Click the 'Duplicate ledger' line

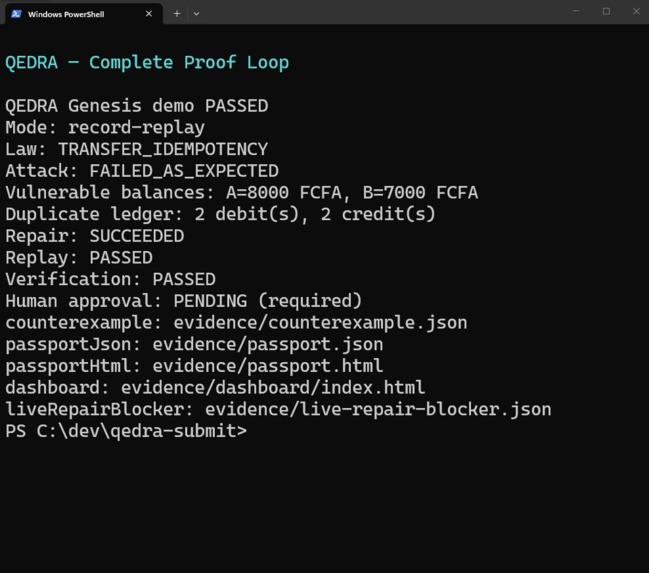(x=220, y=214)
